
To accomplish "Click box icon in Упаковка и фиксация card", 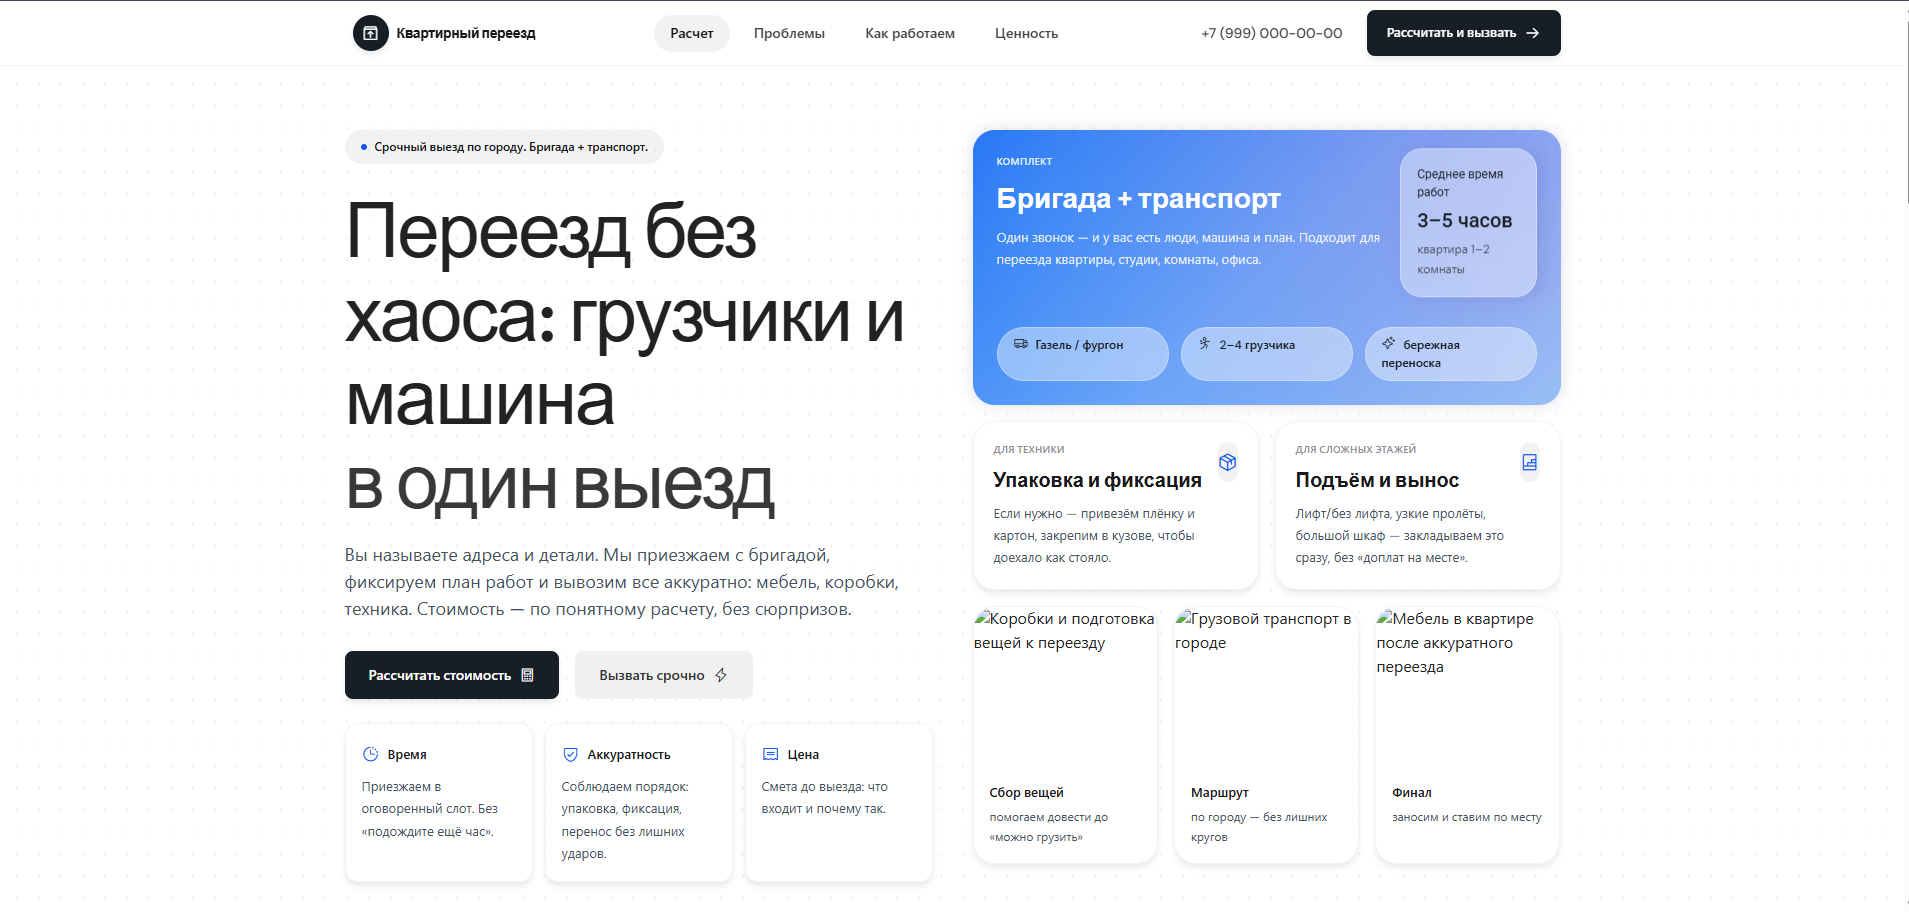I will (x=1228, y=462).
